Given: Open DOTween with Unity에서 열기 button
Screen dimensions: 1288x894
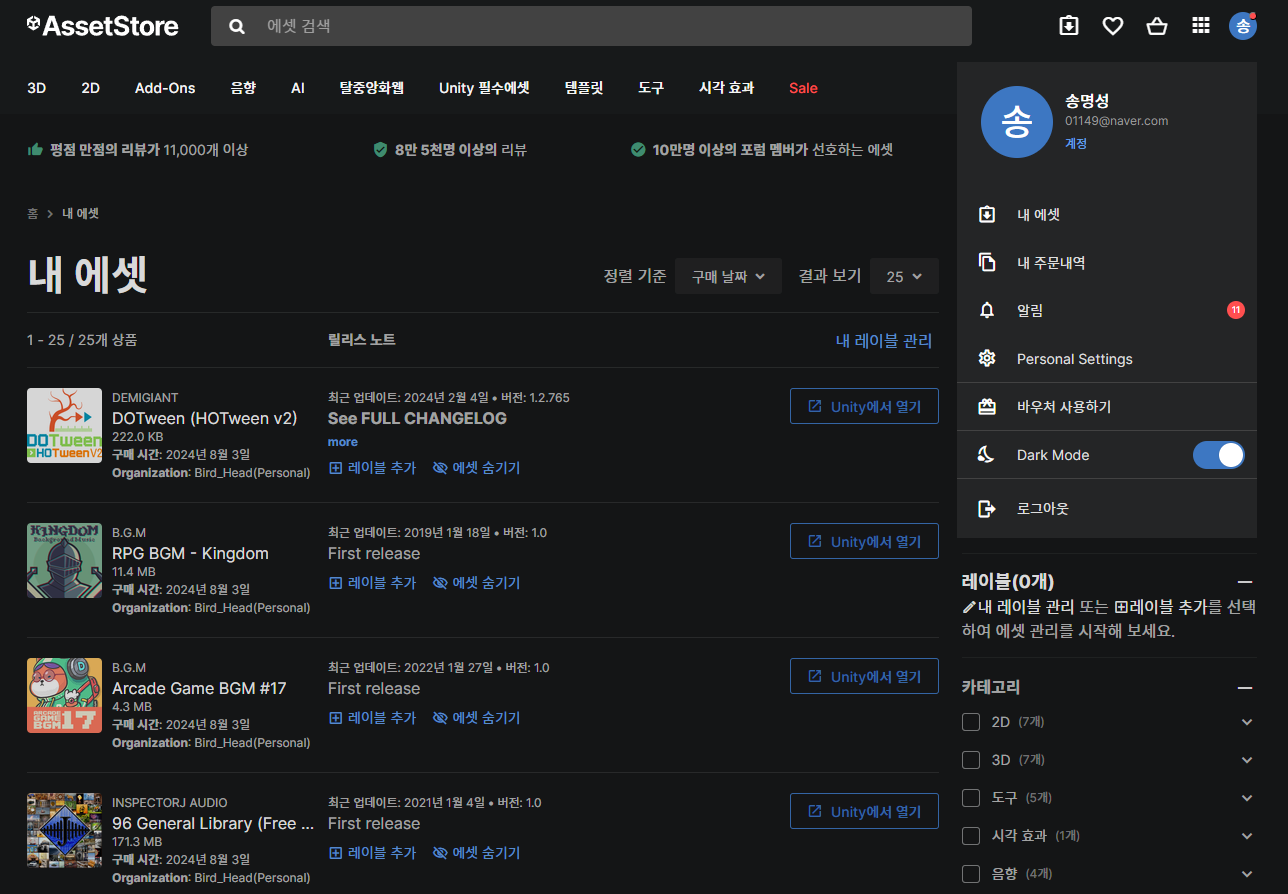Looking at the screenshot, I should 864,407.
